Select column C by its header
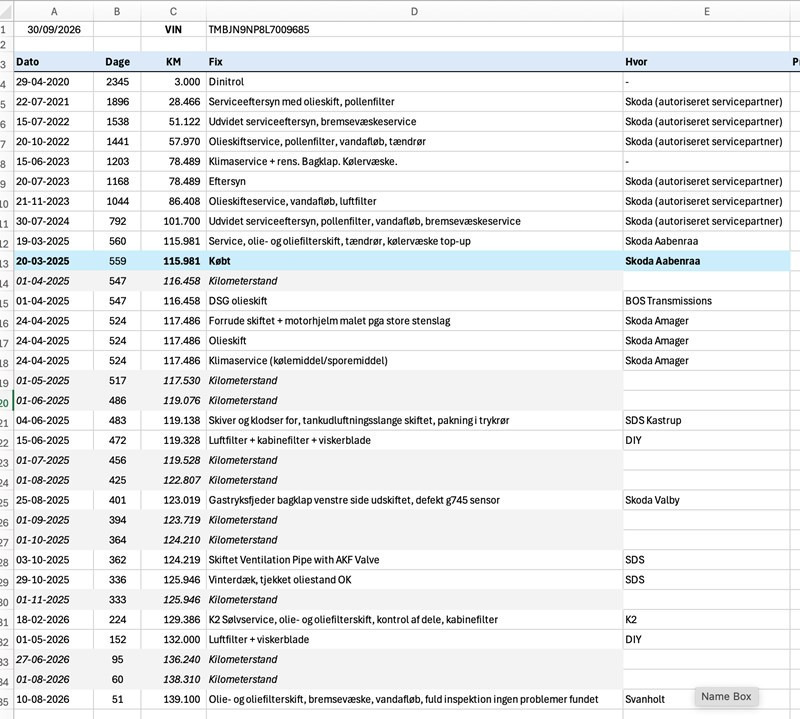This screenshot has height=719, width=800. [x=173, y=11]
